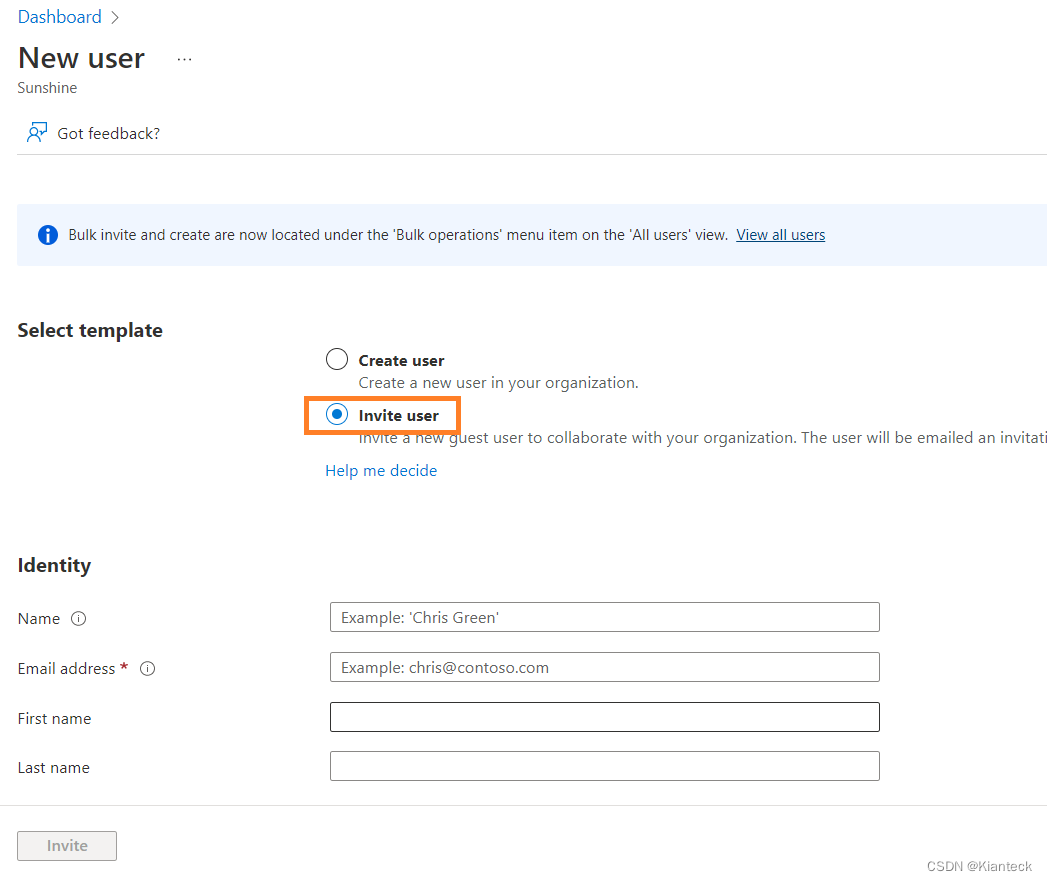Screen dimensions: 1047x881
Task: Focus the Last name input field
Action: point(604,766)
